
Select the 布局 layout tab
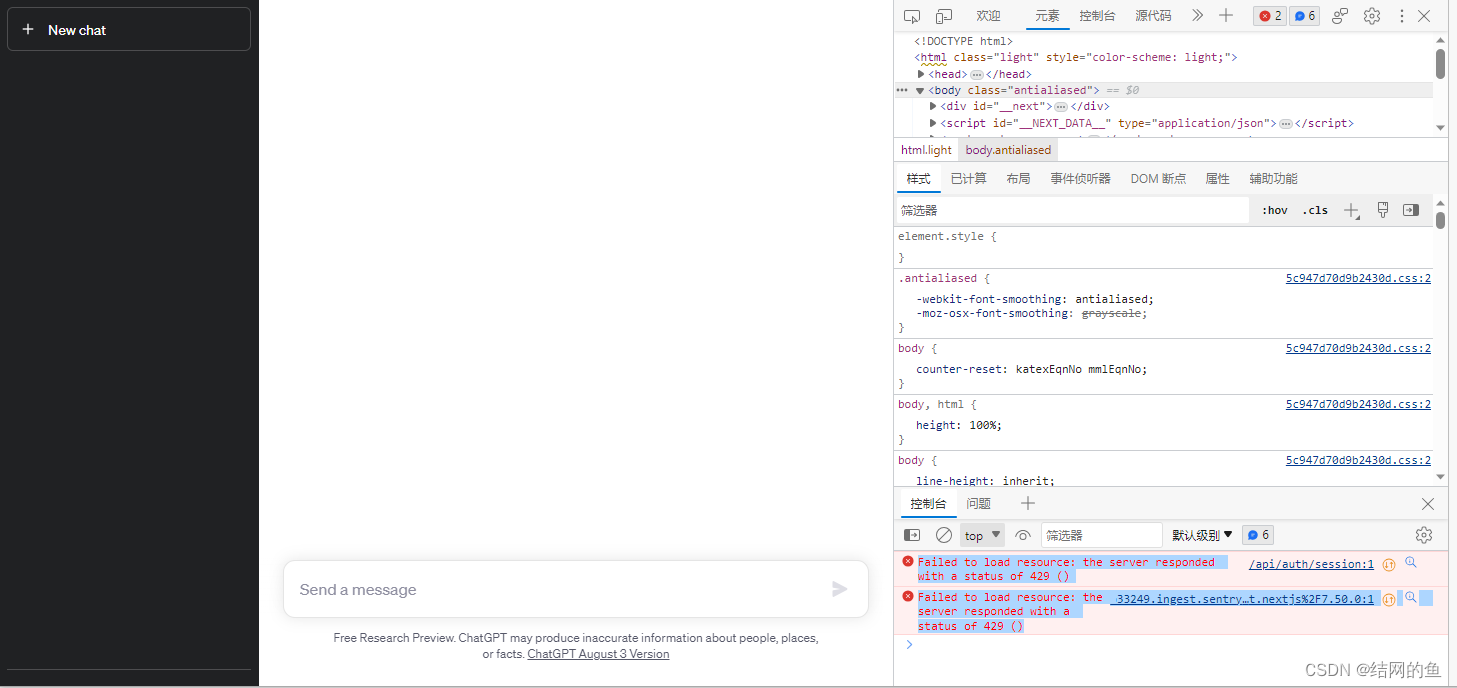click(x=1018, y=179)
